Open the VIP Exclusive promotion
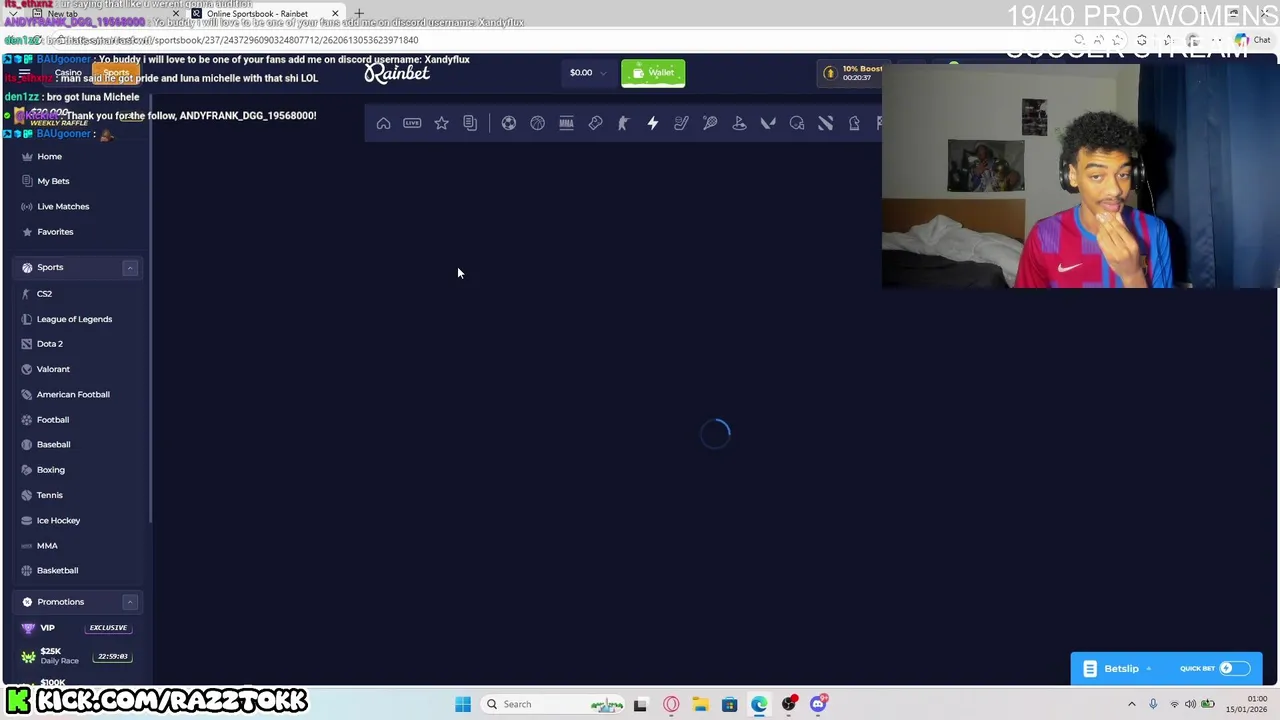The image size is (1280, 720). click(x=76, y=628)
